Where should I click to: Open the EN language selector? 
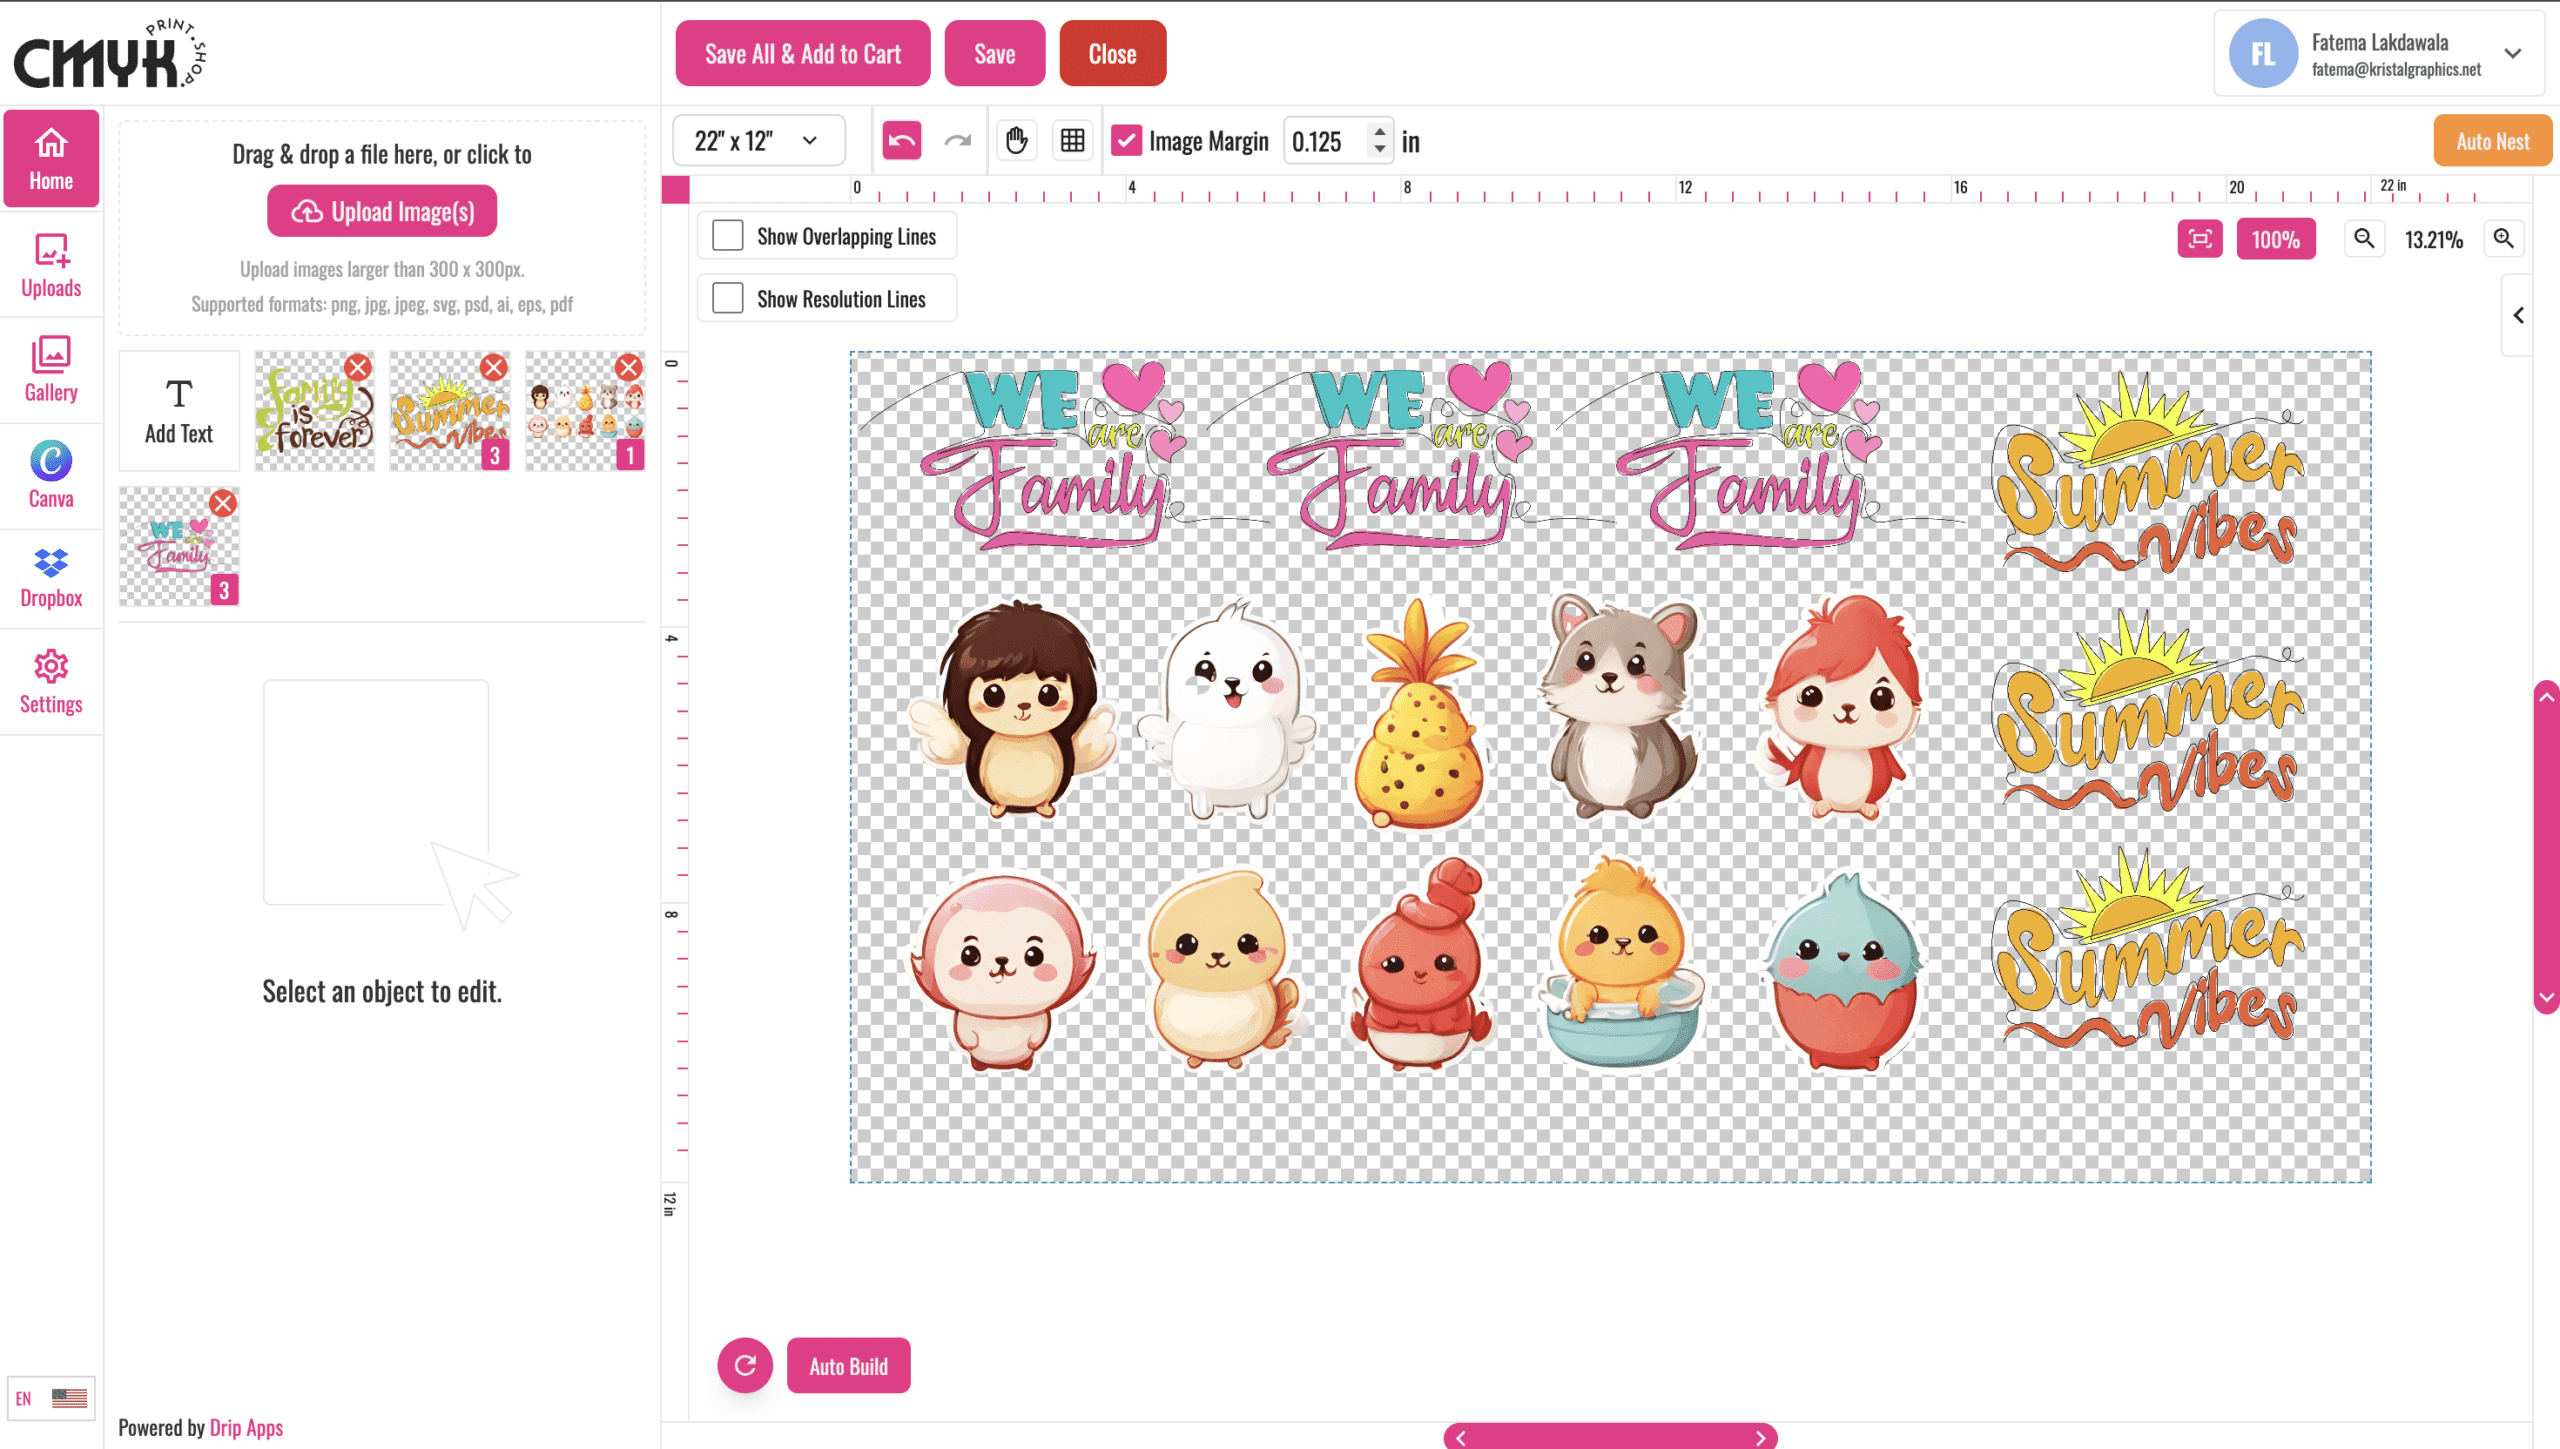click(x=51, y=1397)
